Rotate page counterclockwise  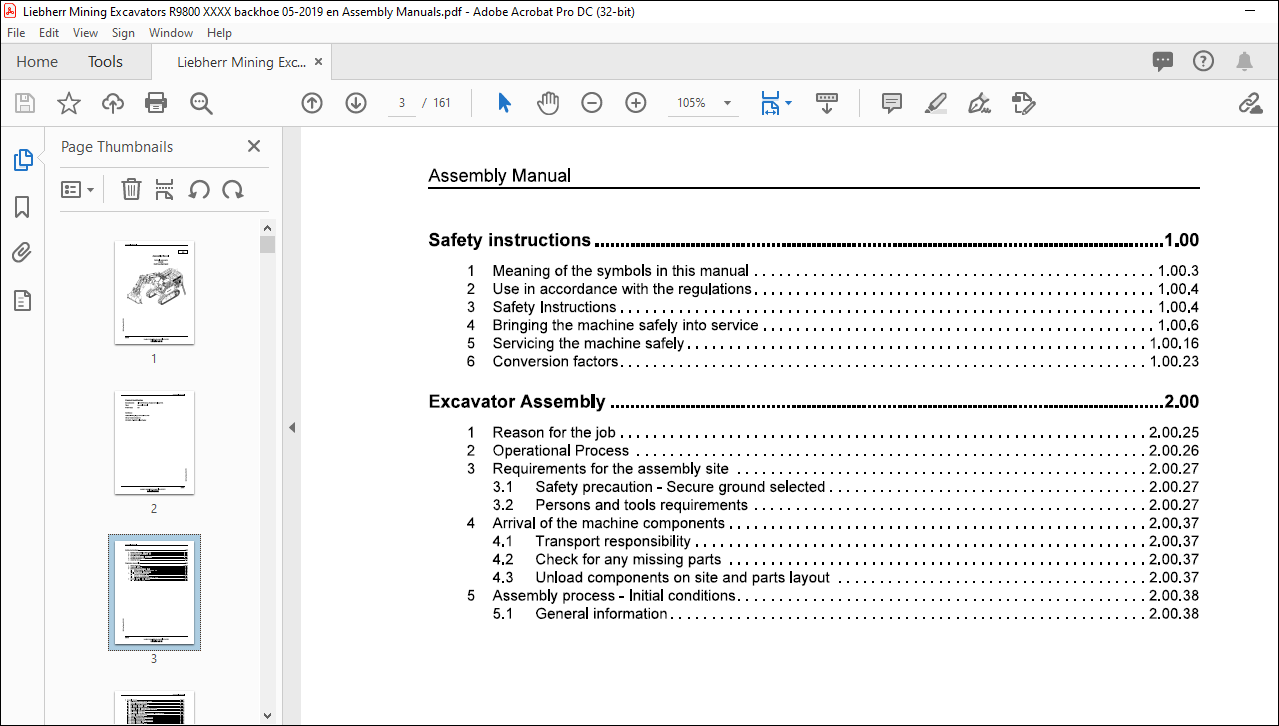199,189
